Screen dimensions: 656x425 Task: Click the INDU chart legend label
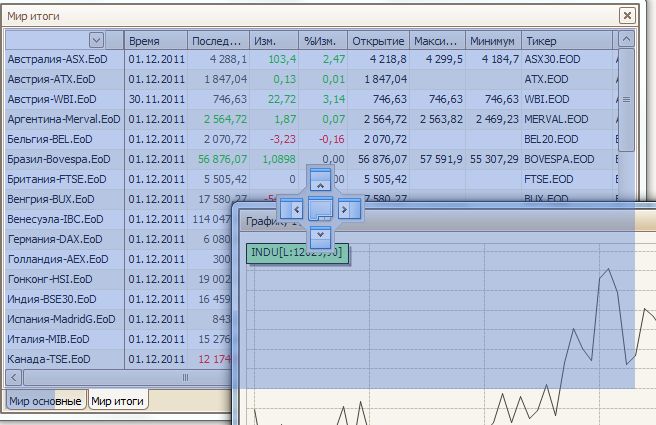297,252
